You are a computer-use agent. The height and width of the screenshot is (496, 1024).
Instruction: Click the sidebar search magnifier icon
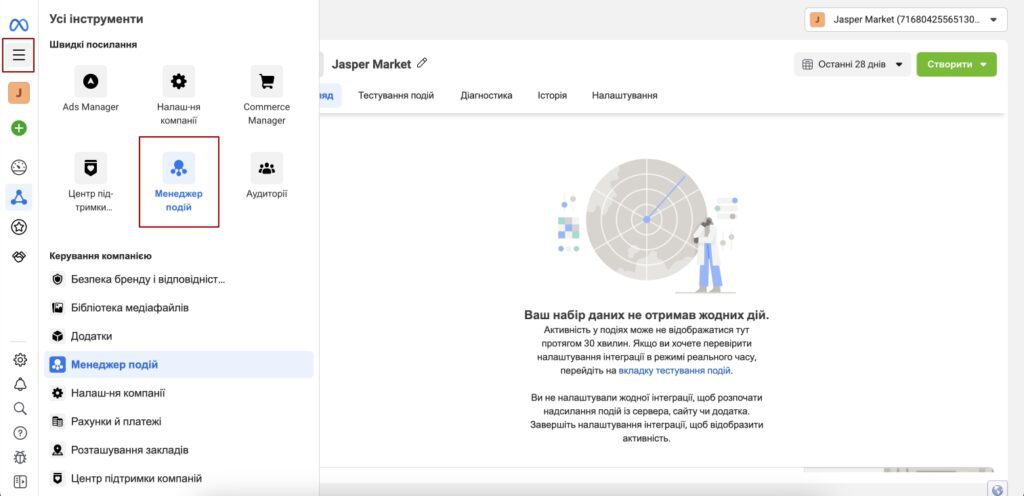point(20,409)
